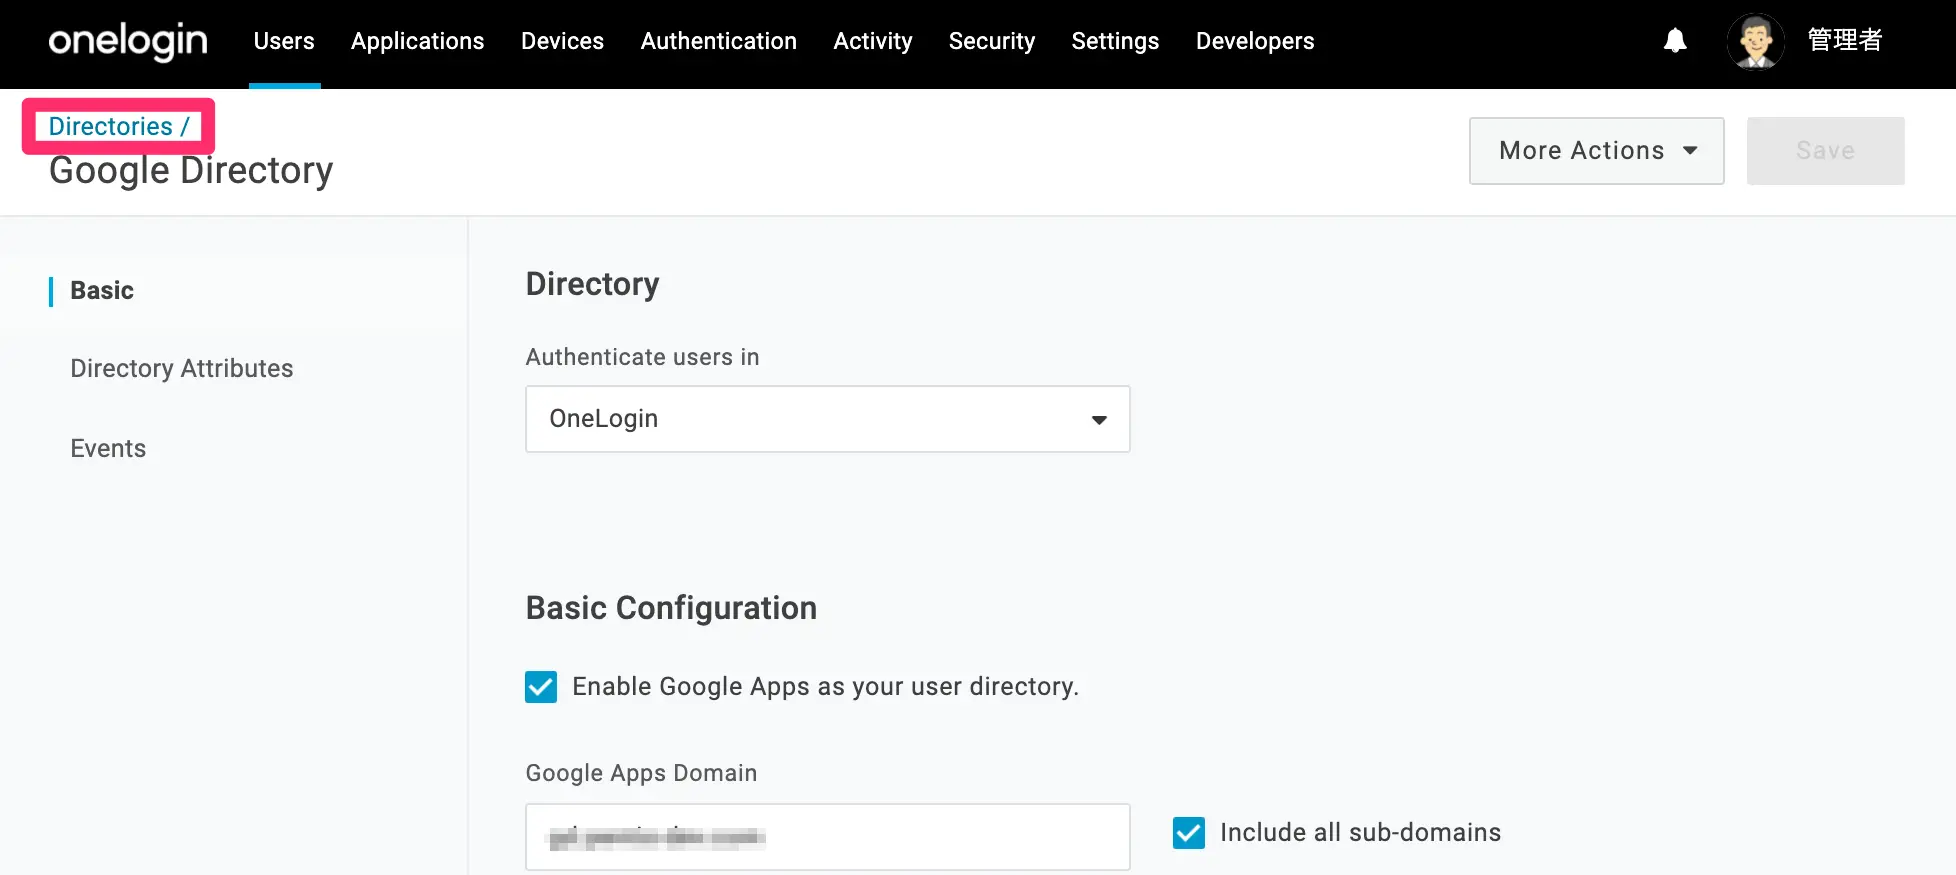Select the Basic sidebar tab
Viewport: 1956px width, 875px height.
[102, 290]
